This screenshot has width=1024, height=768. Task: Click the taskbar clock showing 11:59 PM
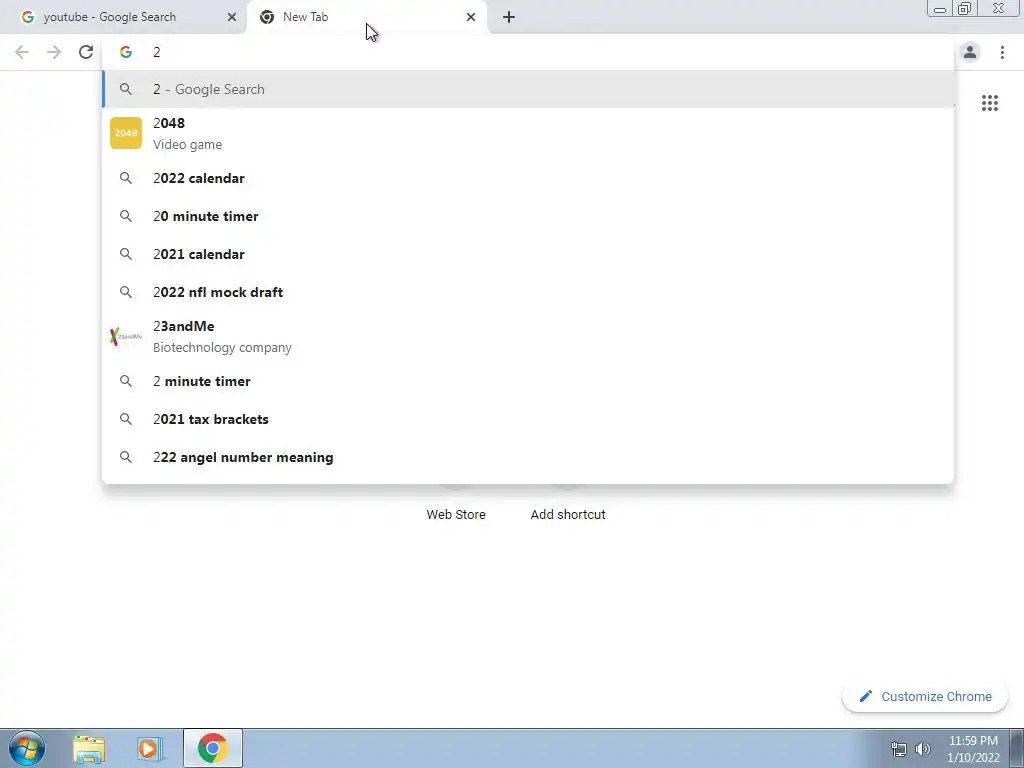click(973, 749)
